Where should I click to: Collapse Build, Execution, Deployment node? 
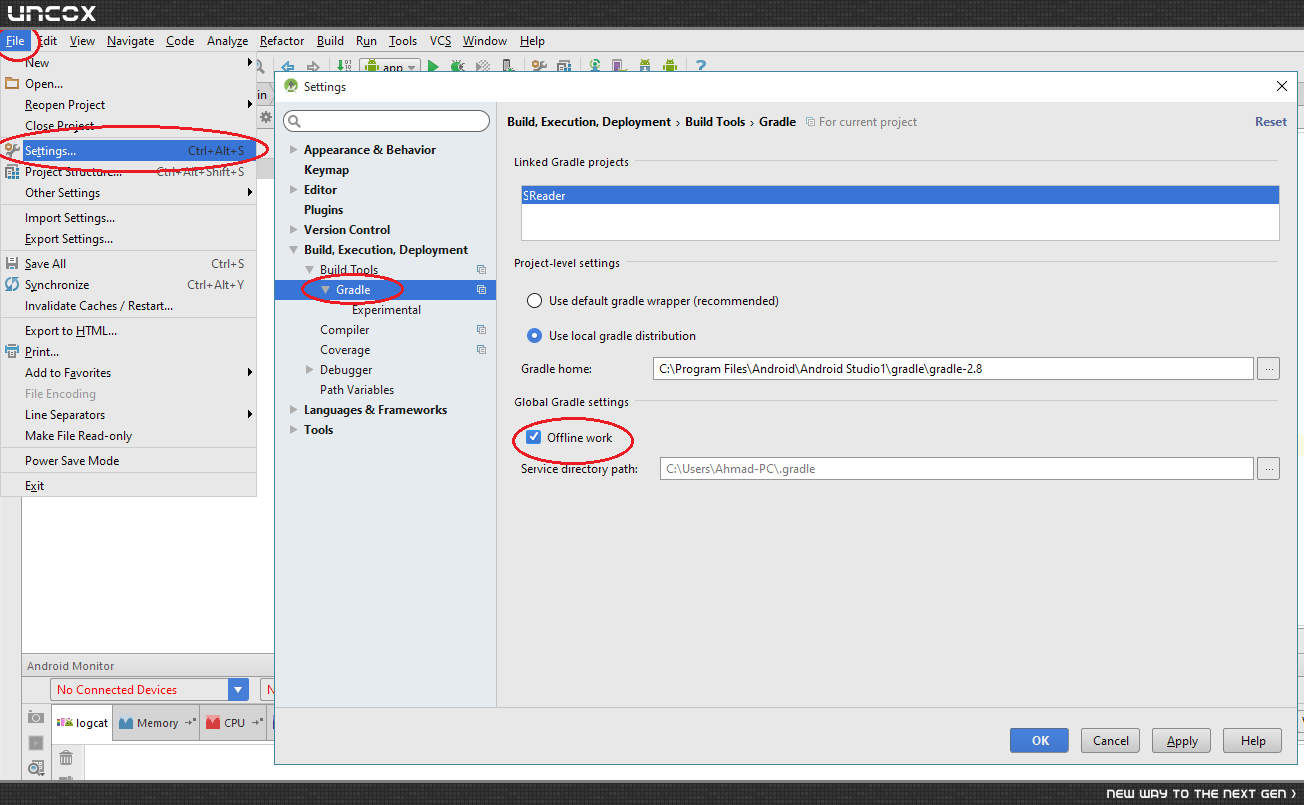pos(294,250)
